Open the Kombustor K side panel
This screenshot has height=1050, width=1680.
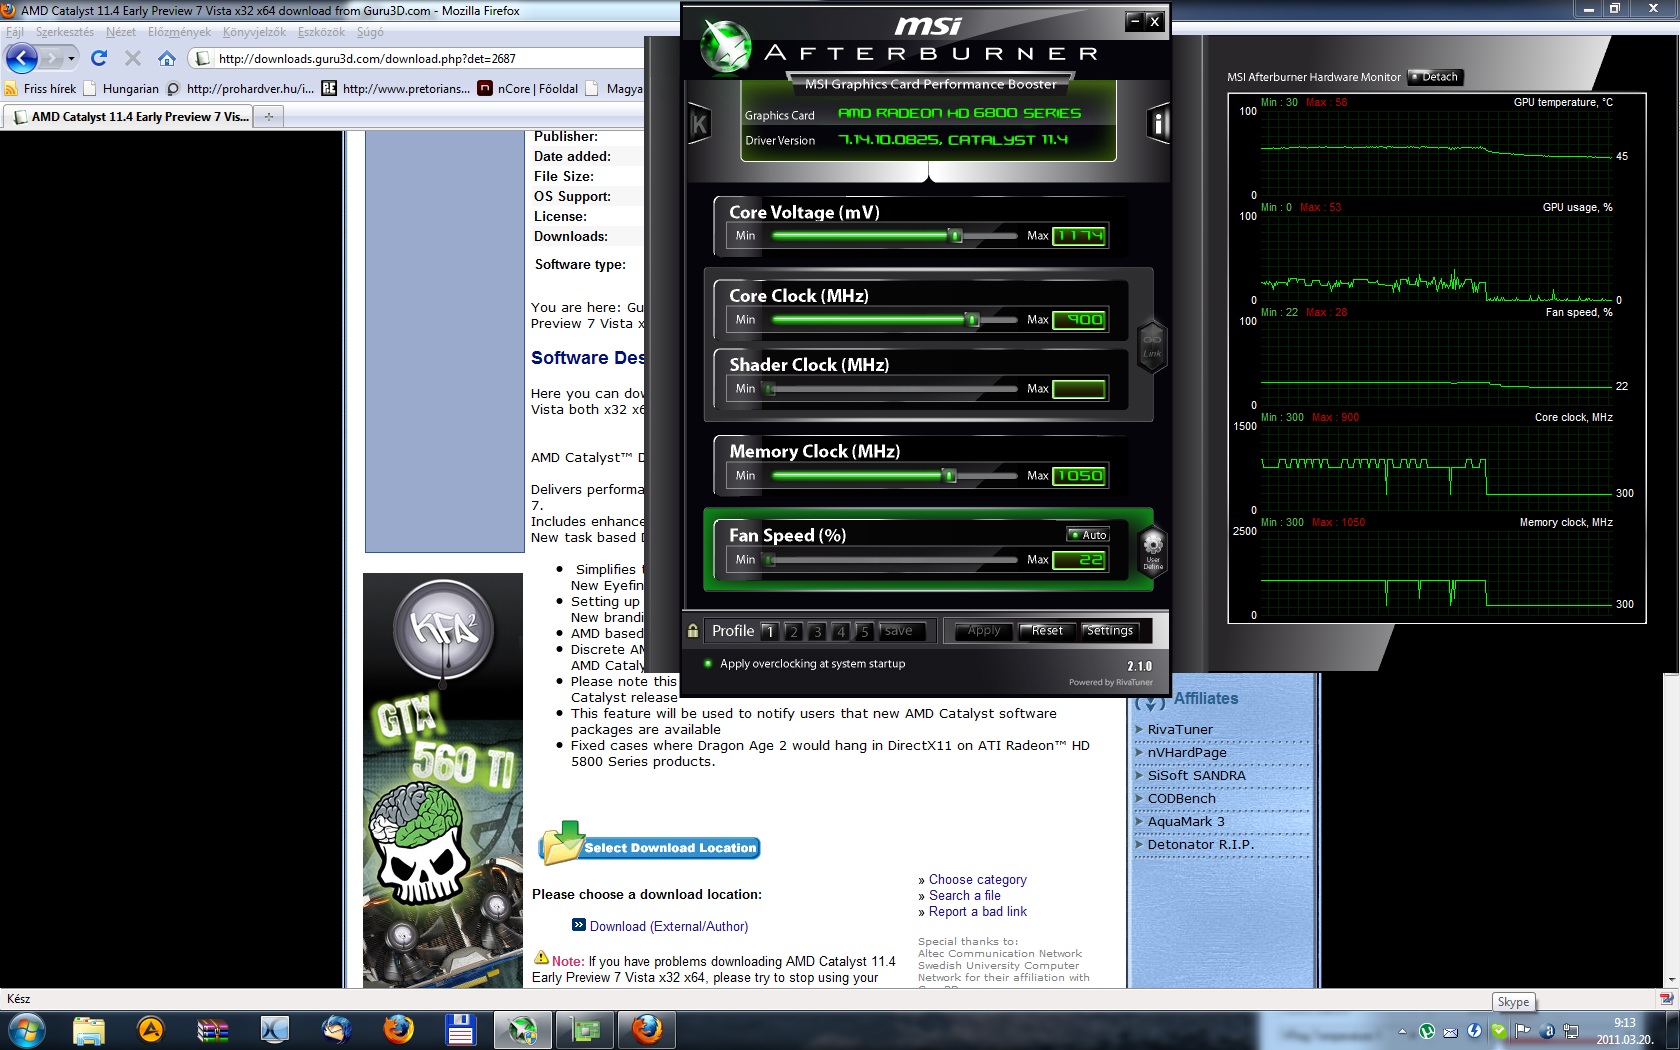point(699,124)
